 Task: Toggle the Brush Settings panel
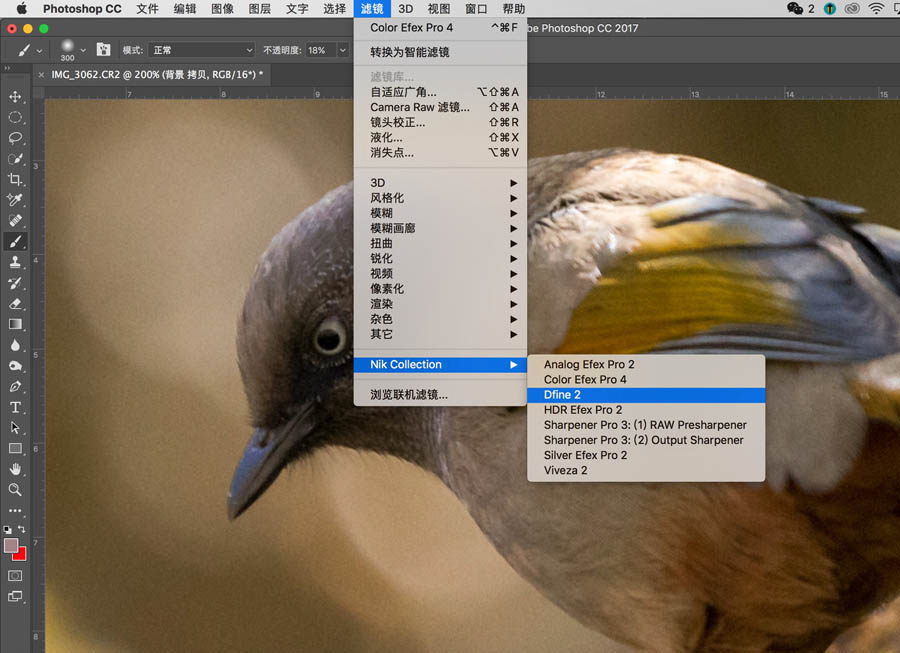[x=103, y=48]
